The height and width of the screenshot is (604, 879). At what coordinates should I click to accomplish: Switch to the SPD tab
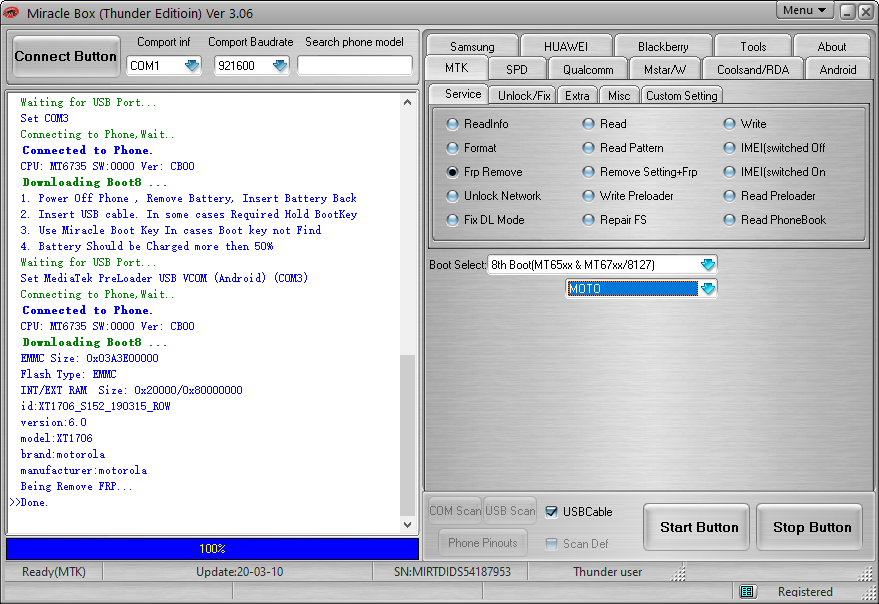[x=517, y=70]
